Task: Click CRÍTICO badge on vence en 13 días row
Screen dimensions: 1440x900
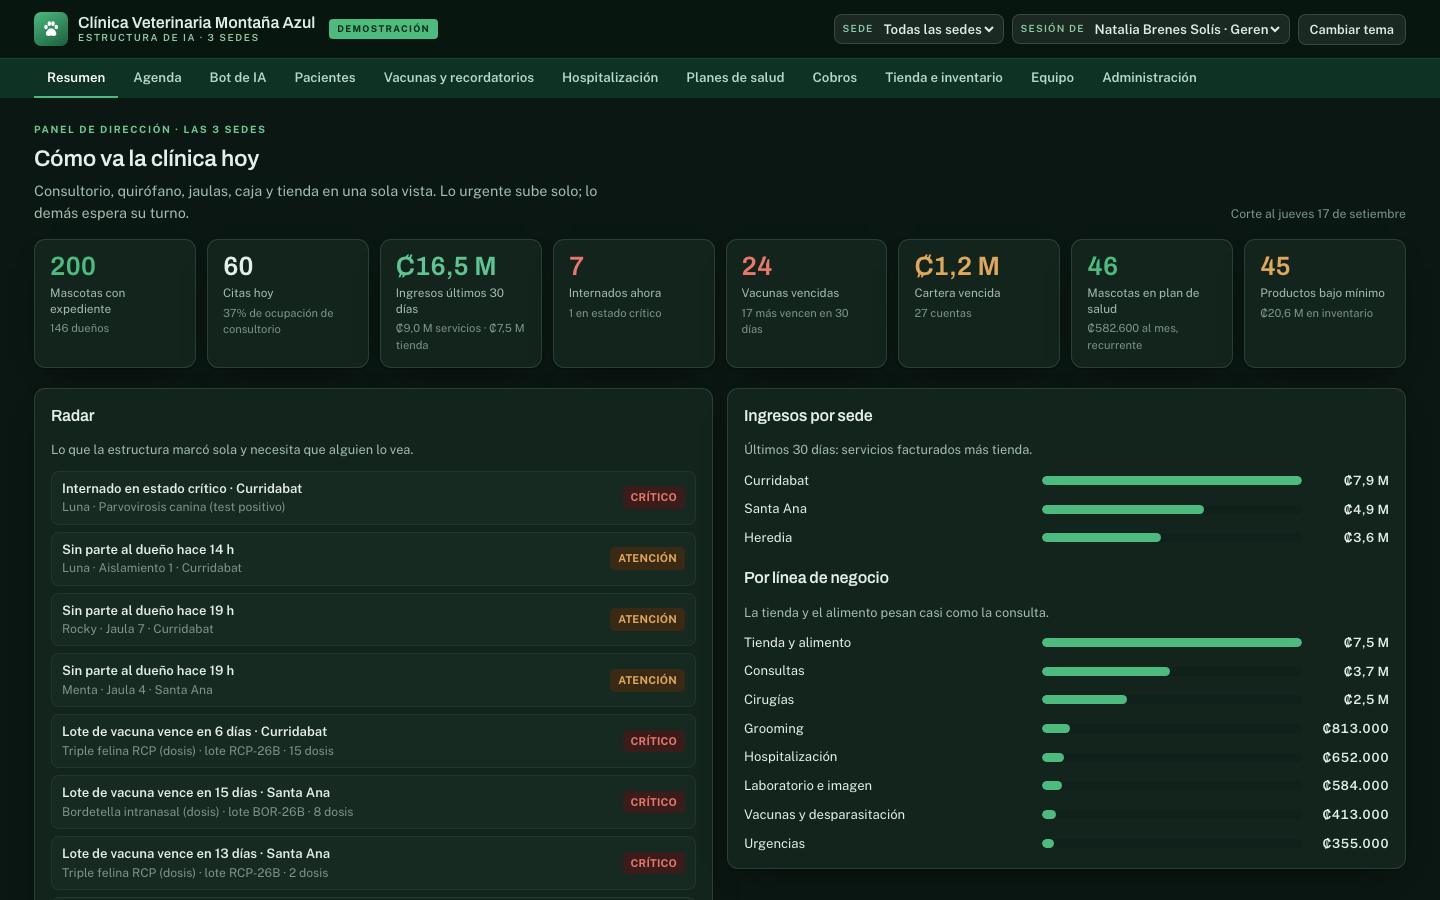Action: point(653,863)
